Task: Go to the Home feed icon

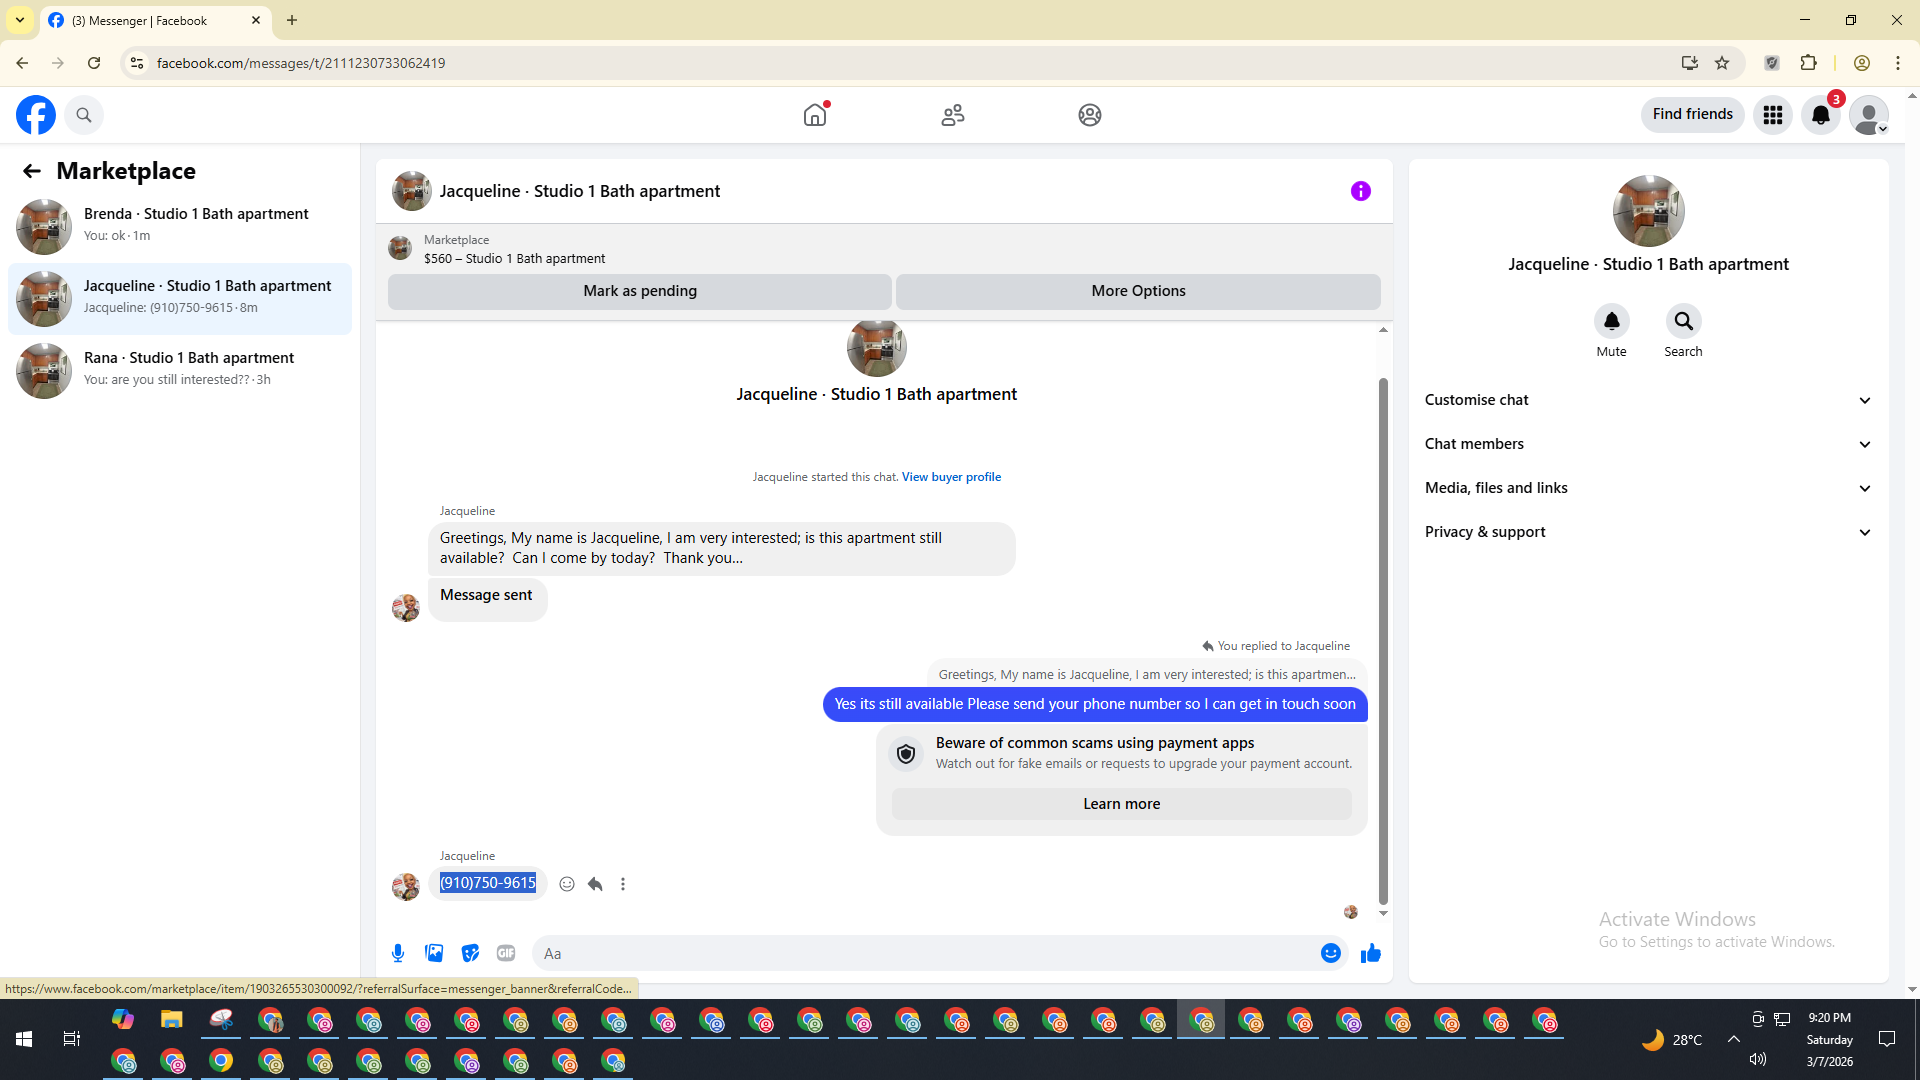Action: 815,115
